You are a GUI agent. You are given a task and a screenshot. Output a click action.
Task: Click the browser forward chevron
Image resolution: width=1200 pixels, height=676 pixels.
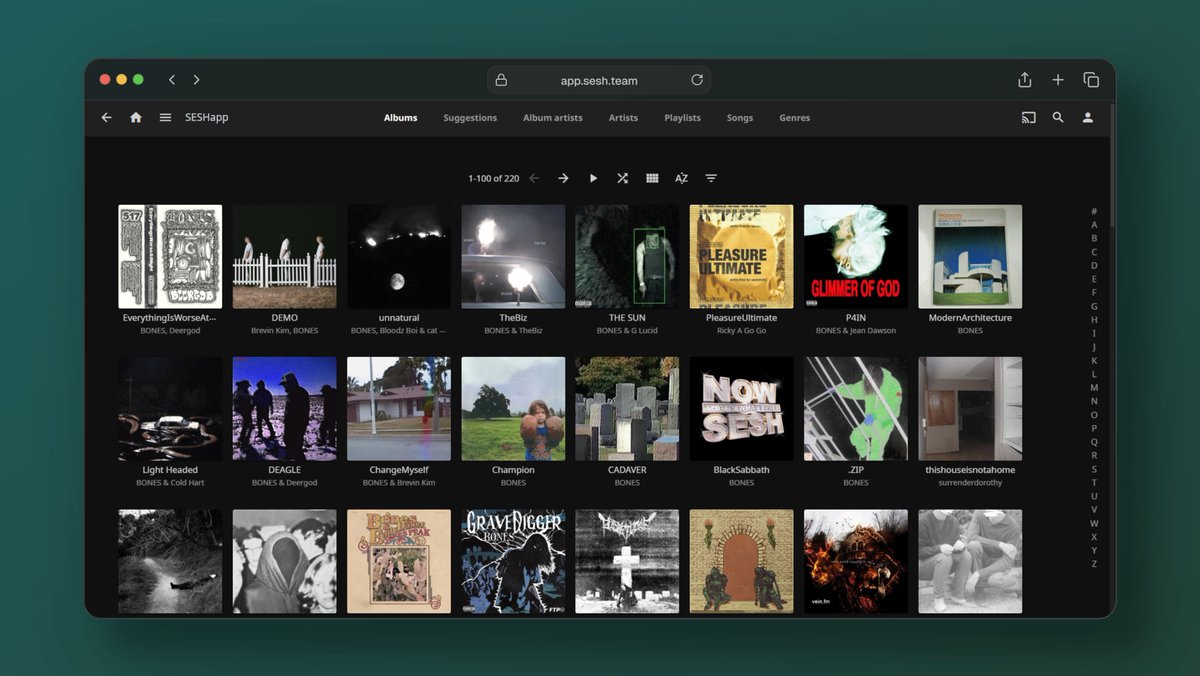point(196,80)
